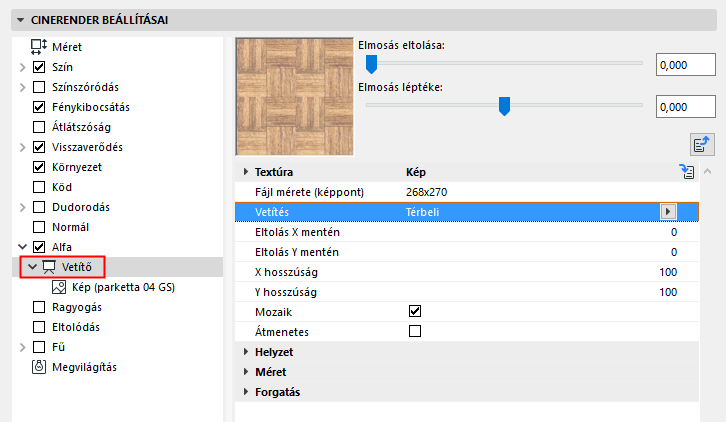
Task: Open the Vetítés Térbeli dropdown arrow
Action: point(668,212)
